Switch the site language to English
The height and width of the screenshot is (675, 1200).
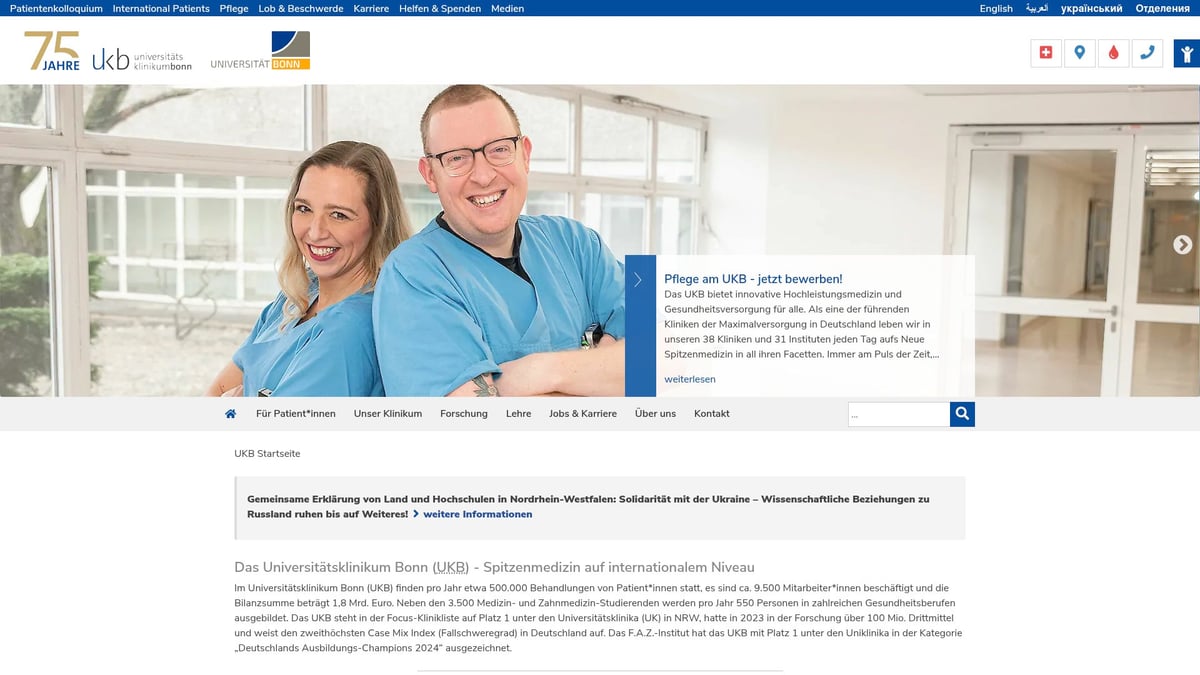point(996,8)
